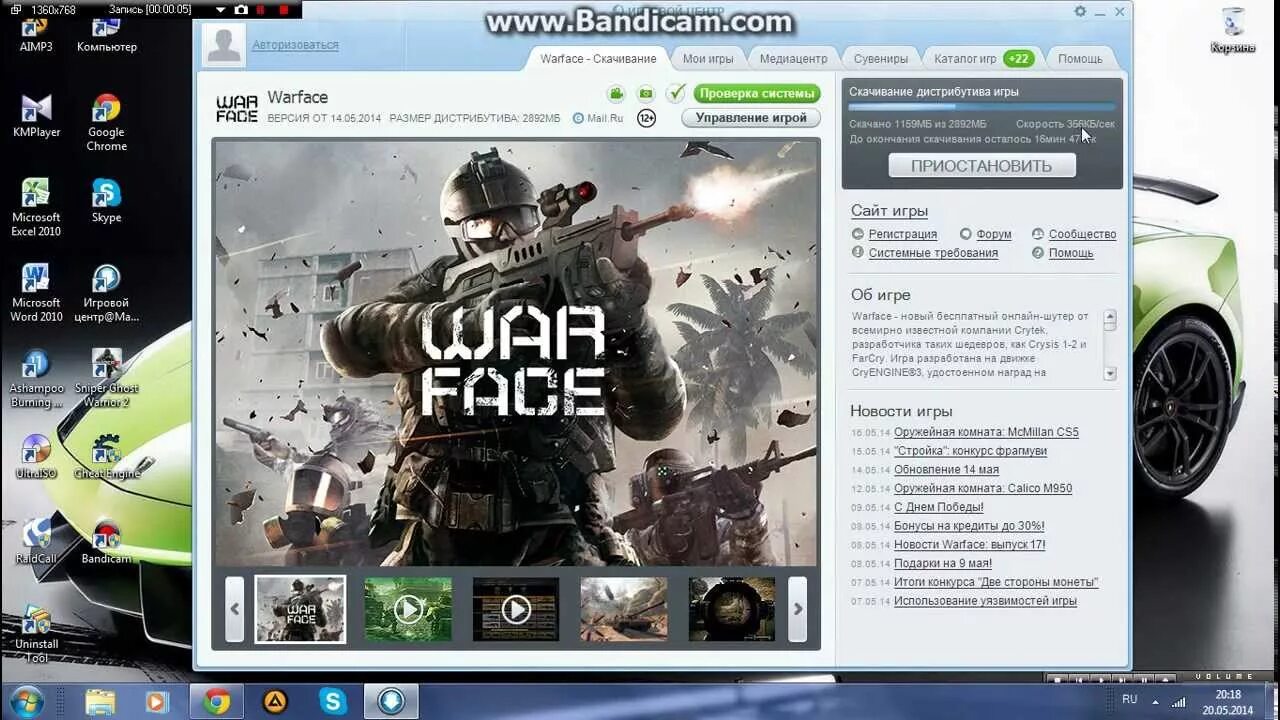
Task: Open the Форум link
Action: point(993,234)
